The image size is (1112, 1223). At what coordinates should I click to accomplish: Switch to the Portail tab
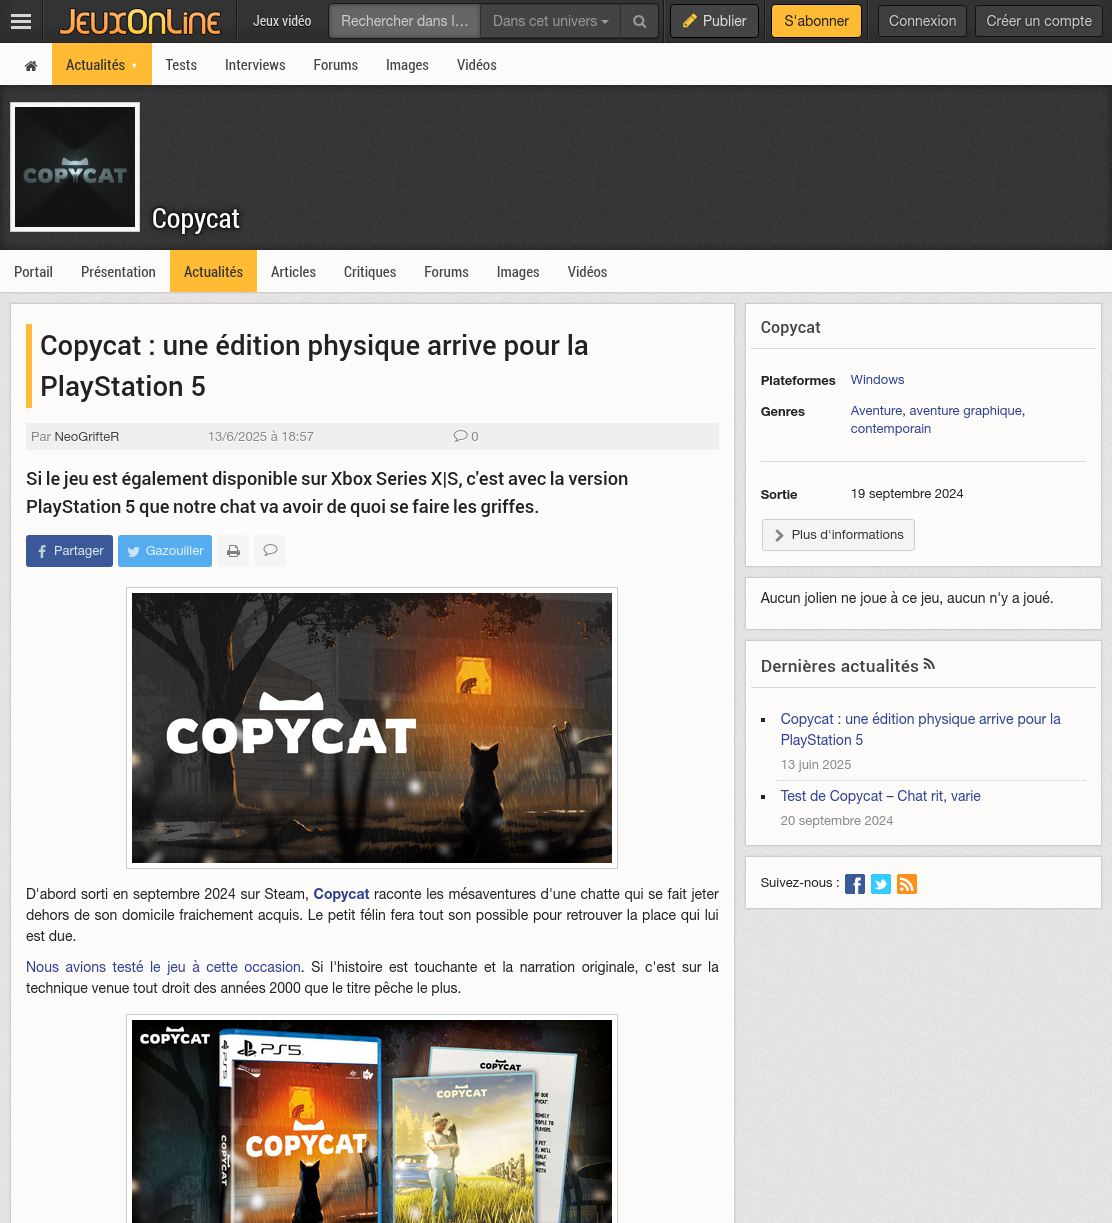point(33,272)
